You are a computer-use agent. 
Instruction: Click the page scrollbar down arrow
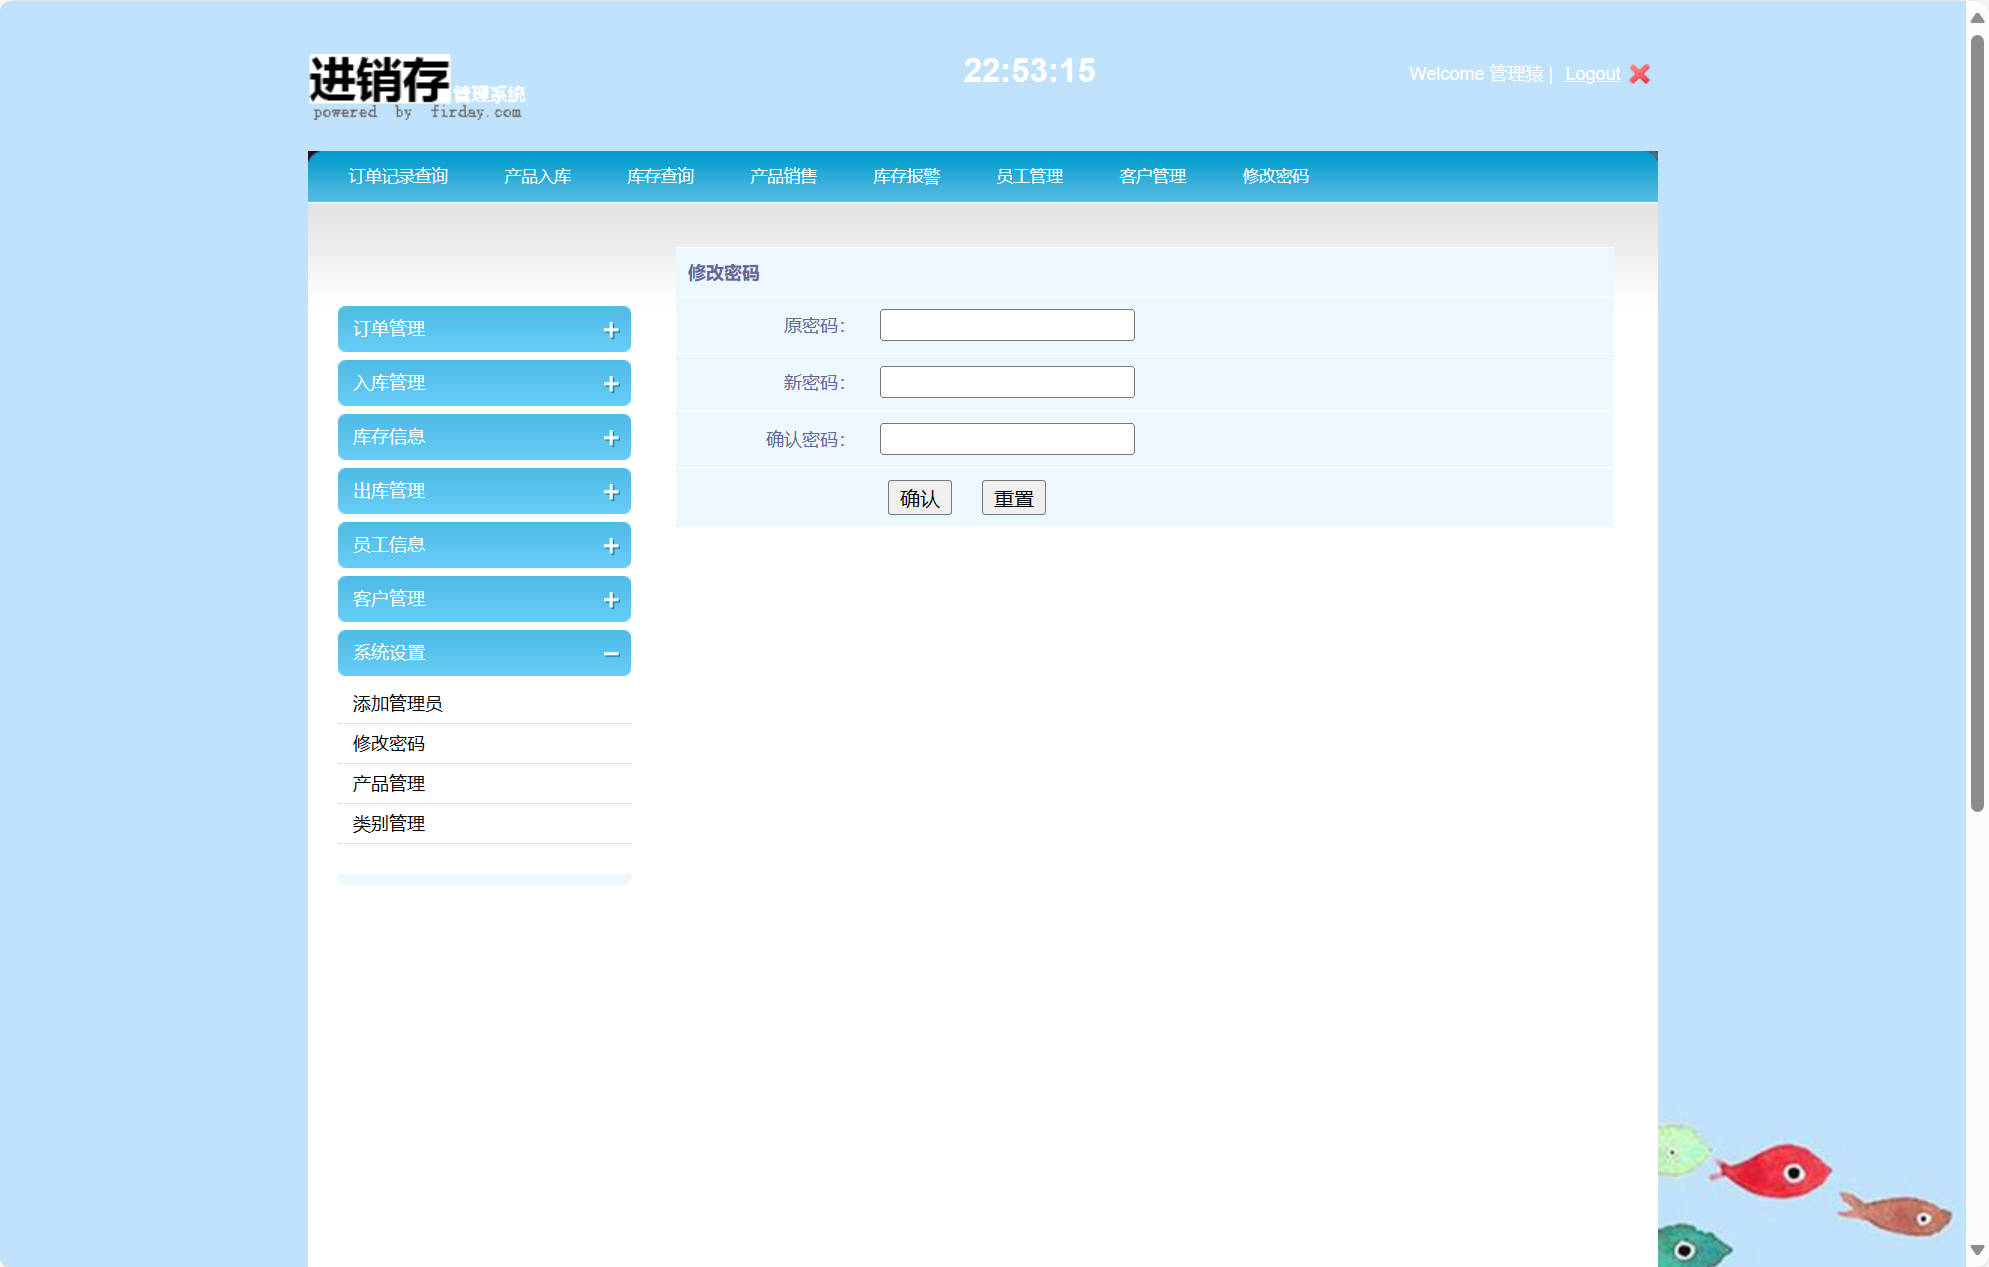coord(1977,1250)
